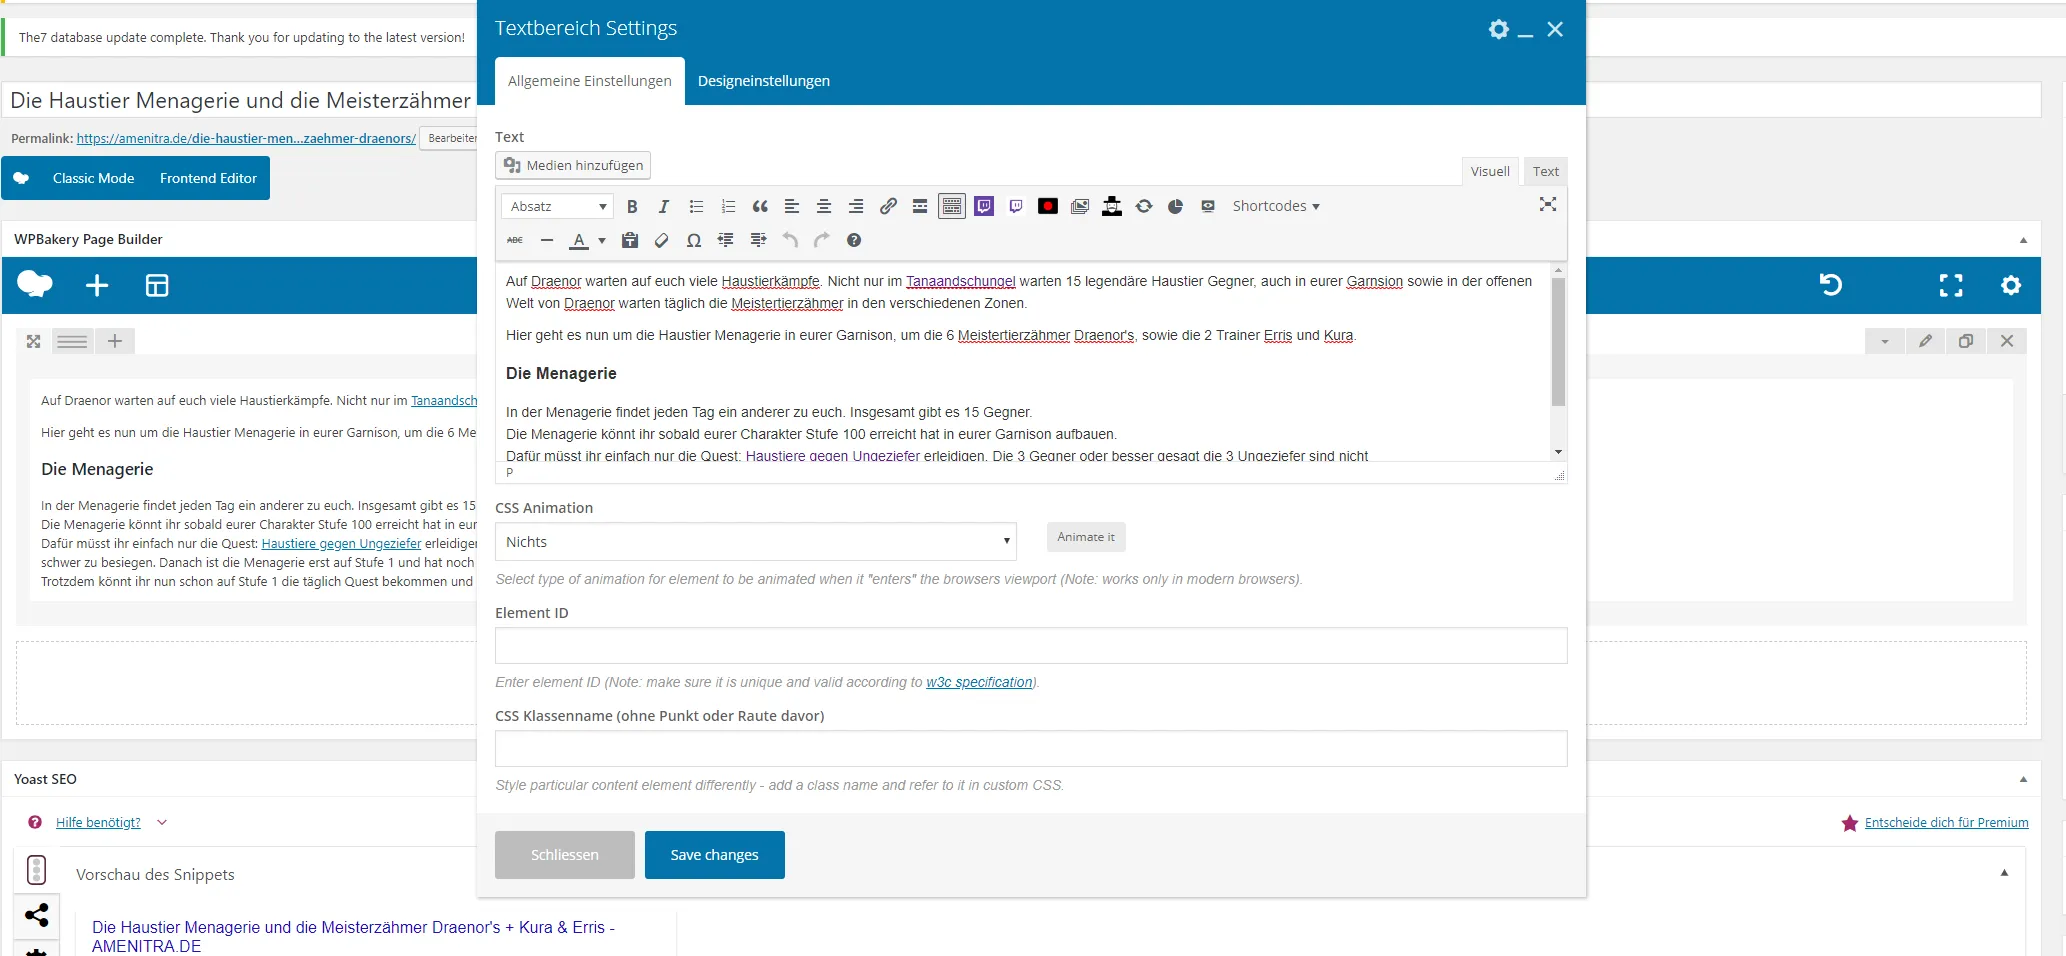Toggle italic formatting in the editor toolbar

pyautogui.click(x=664, y=206)
